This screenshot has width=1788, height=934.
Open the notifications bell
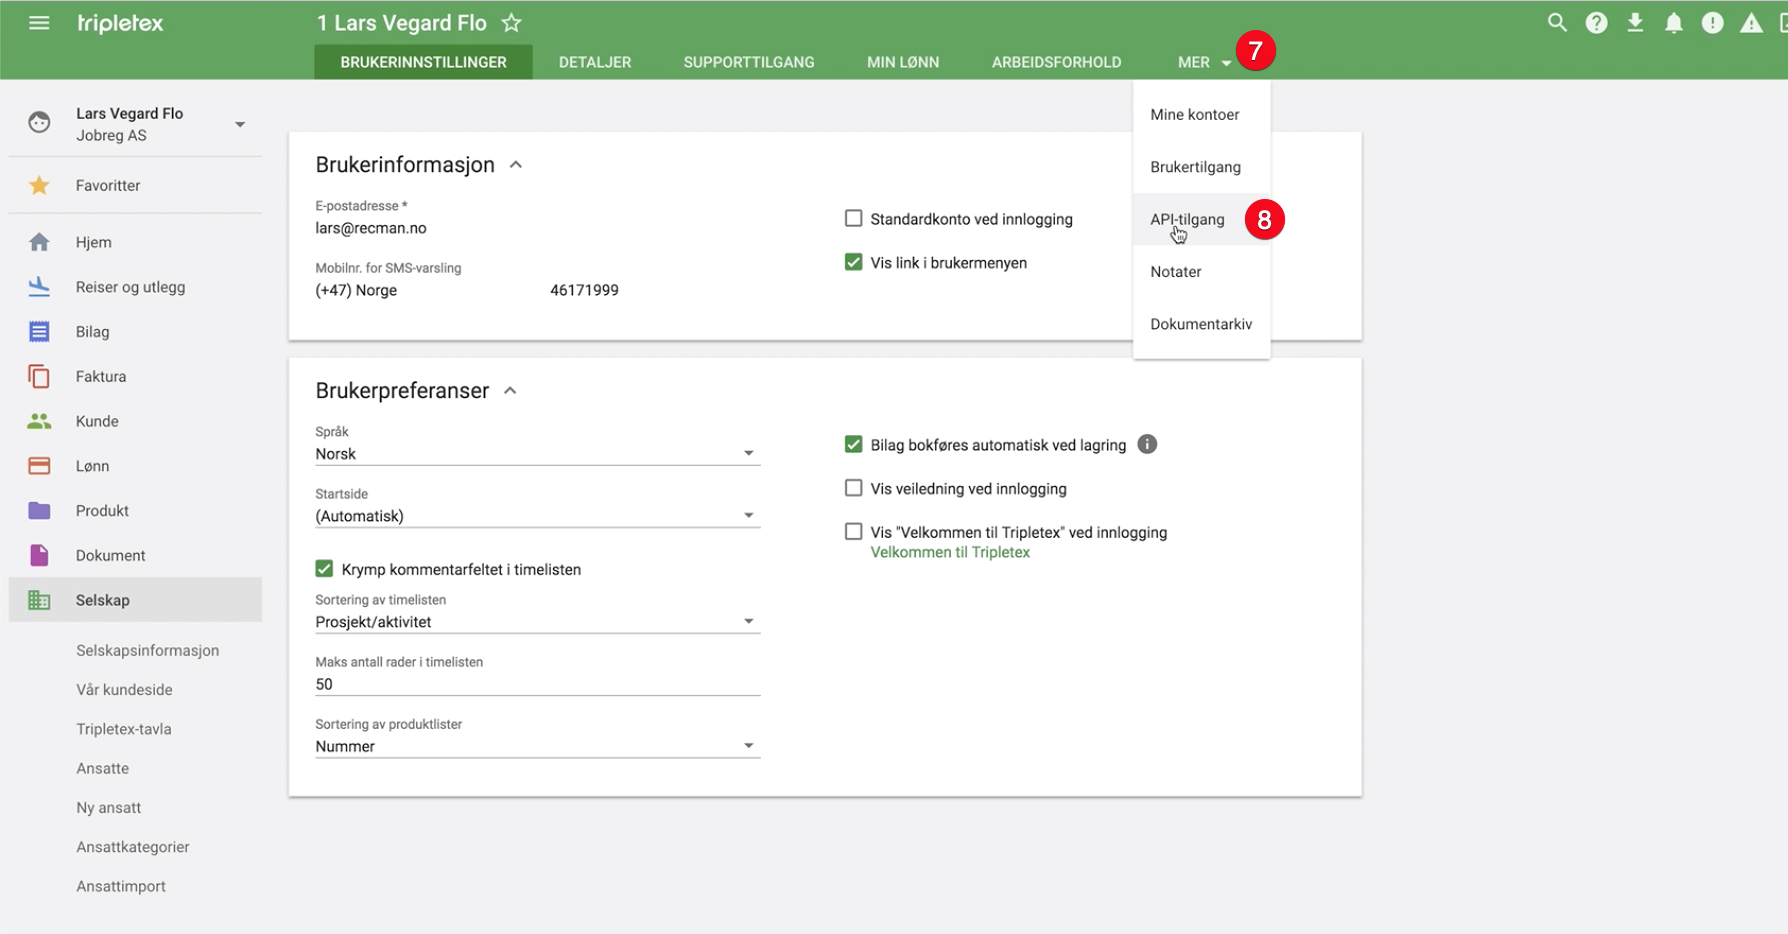[1673, 23]
